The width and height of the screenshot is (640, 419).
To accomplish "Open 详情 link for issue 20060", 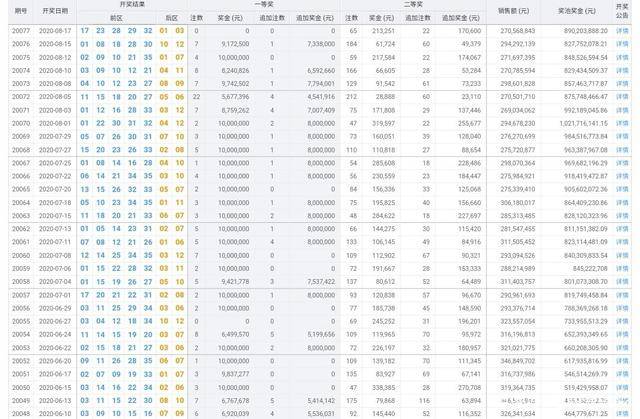I will coord(622,255).
